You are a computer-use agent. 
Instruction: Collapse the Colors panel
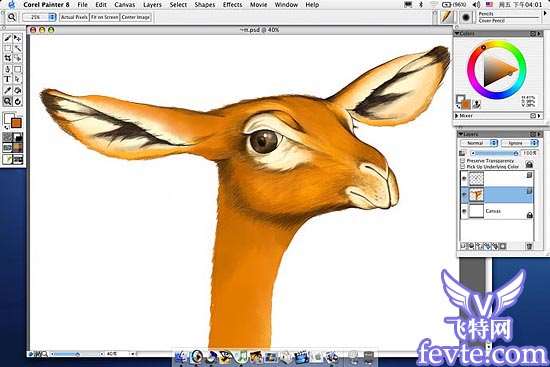click(457, 33)
